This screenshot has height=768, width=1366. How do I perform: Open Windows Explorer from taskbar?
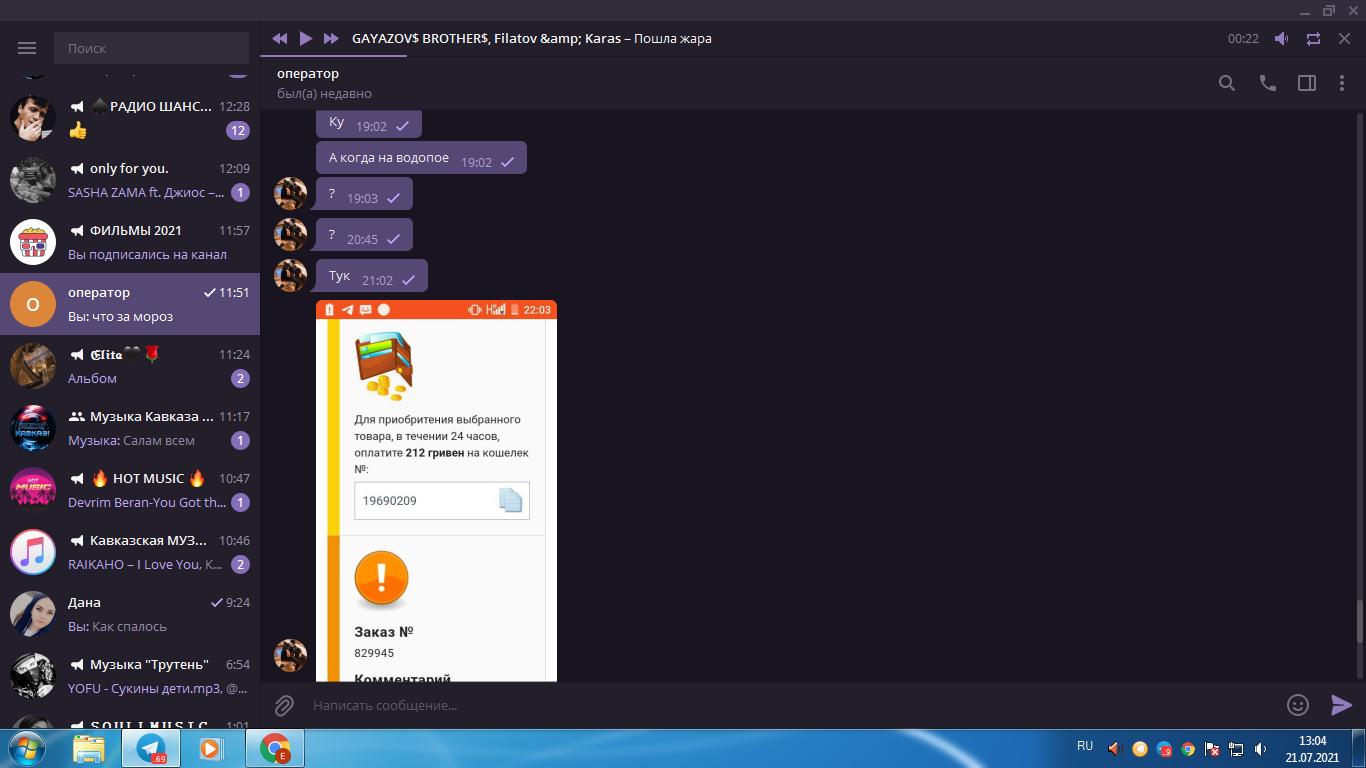tap(89, 748)
